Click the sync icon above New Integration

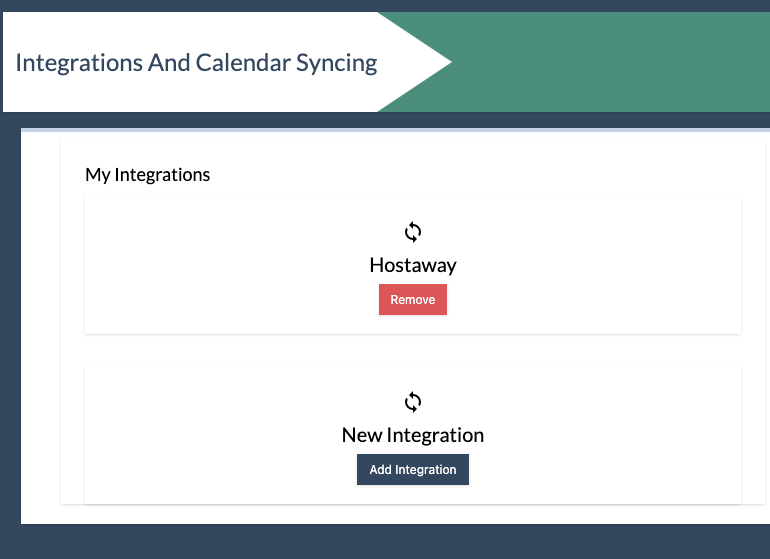click(412, 402)
